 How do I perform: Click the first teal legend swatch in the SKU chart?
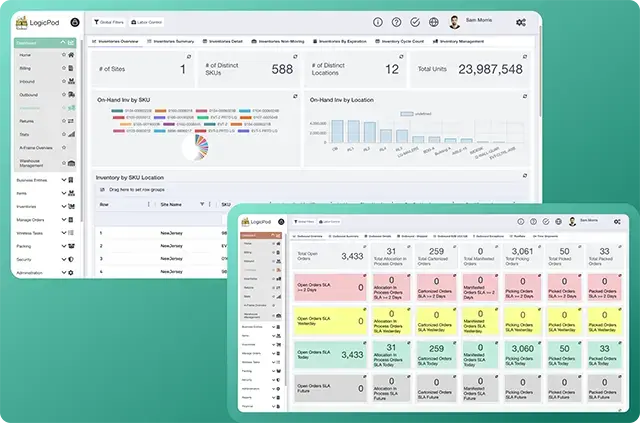[117, 111]
